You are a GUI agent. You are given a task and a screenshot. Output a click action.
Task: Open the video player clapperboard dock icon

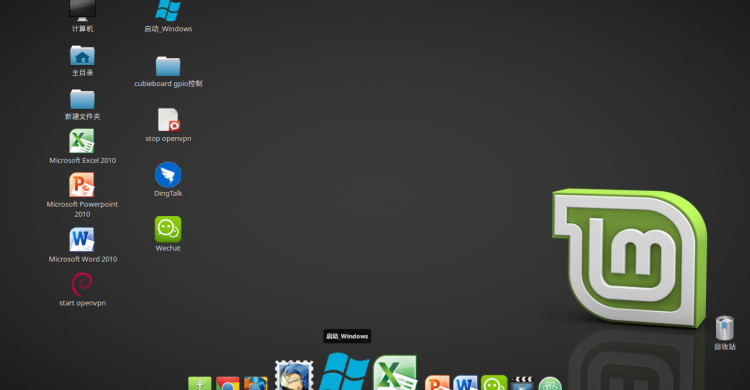point(522,383)
